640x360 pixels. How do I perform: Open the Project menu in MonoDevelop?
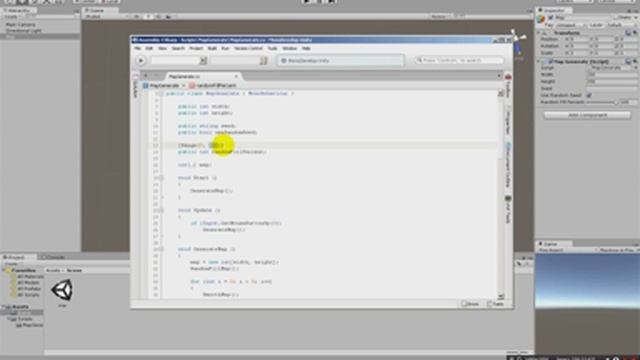(196, 48)
